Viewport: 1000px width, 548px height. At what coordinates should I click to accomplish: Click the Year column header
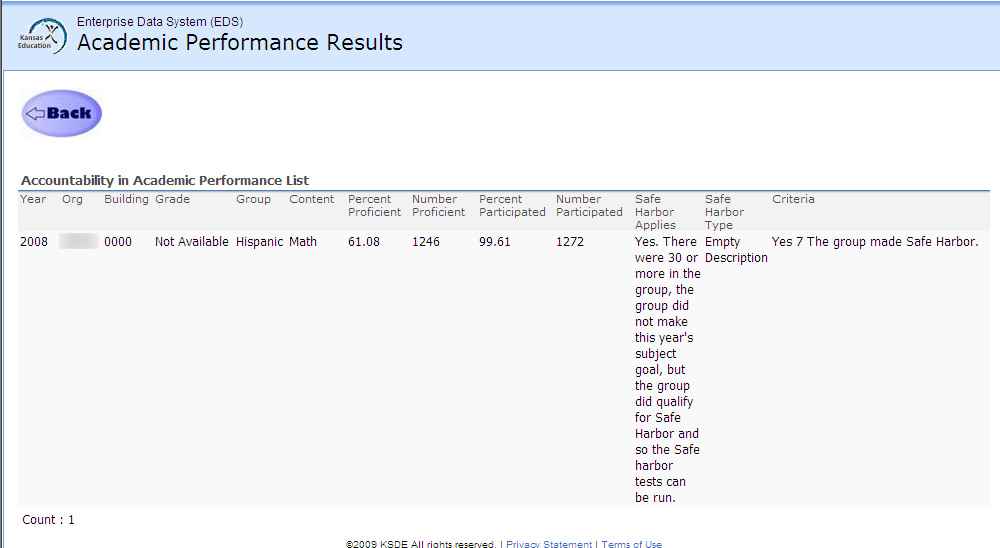pos(33,199)
